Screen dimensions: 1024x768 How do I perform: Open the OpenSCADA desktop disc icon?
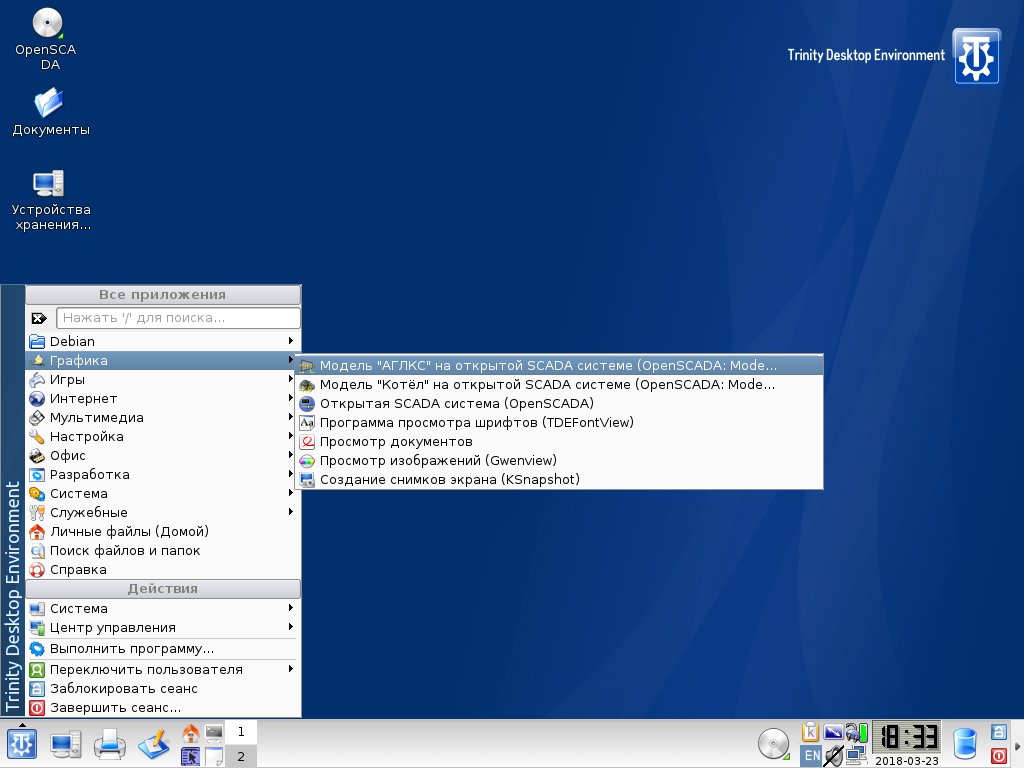46,24
